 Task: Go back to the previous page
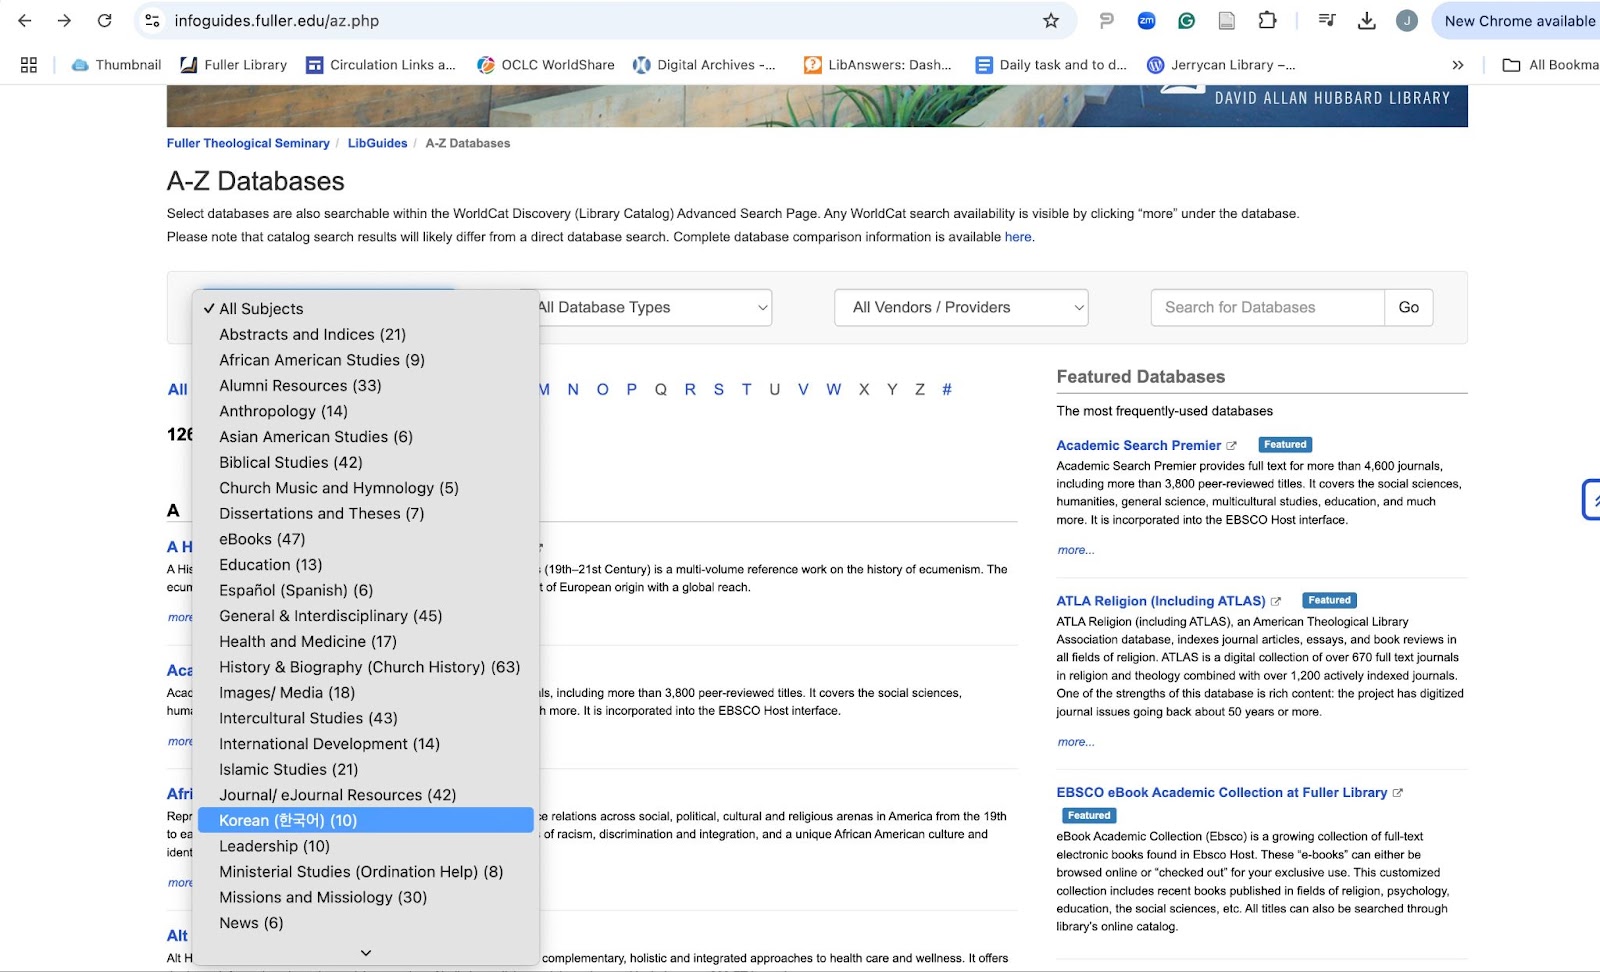tap(25, 21)
